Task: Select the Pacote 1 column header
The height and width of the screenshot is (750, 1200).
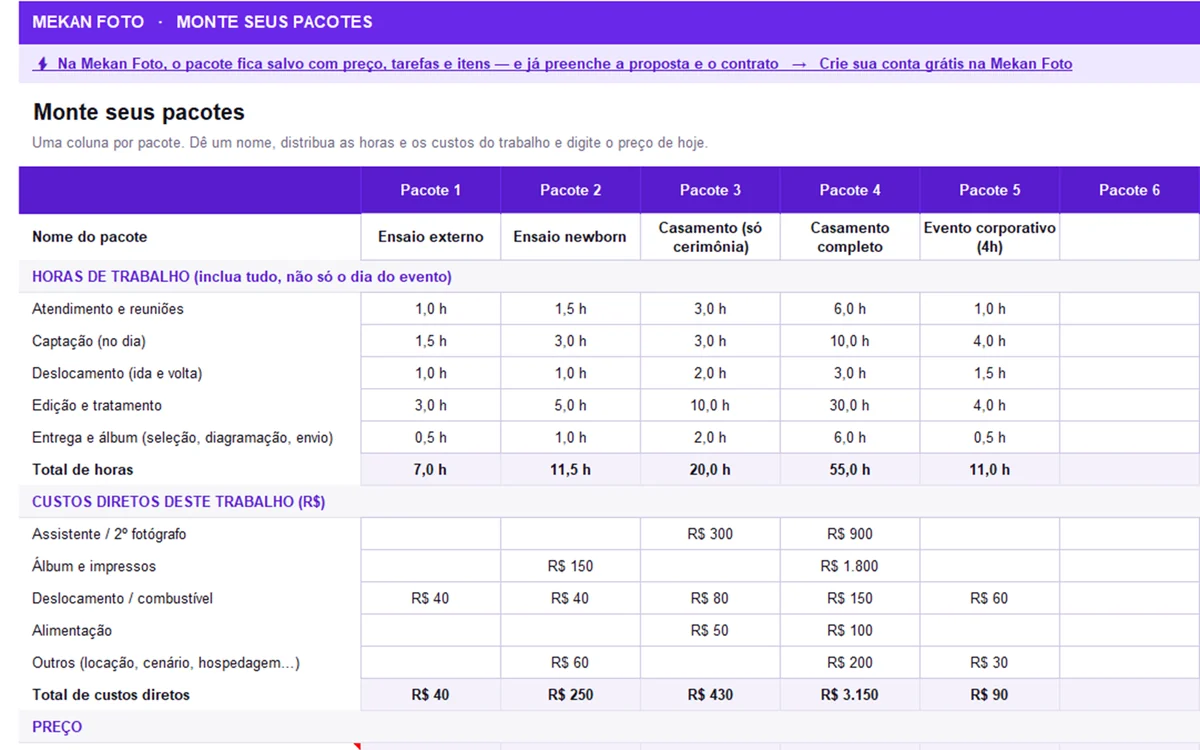Action: (430, 190)
